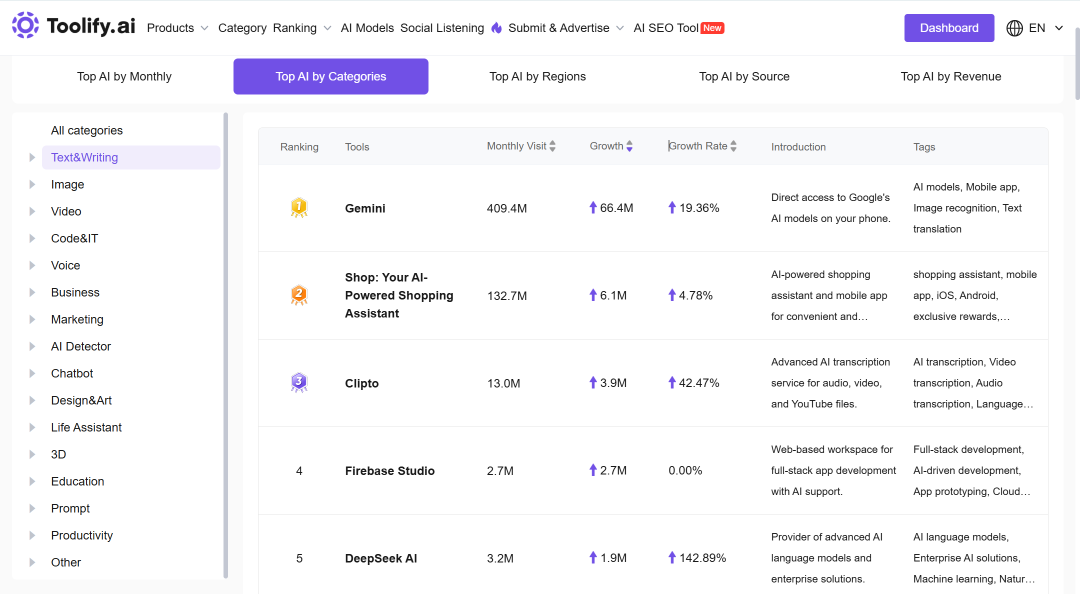Click Gemini's 'AI models, Mobile app' tags
This screenshot has width=1080, height=594.
point(968,207)
